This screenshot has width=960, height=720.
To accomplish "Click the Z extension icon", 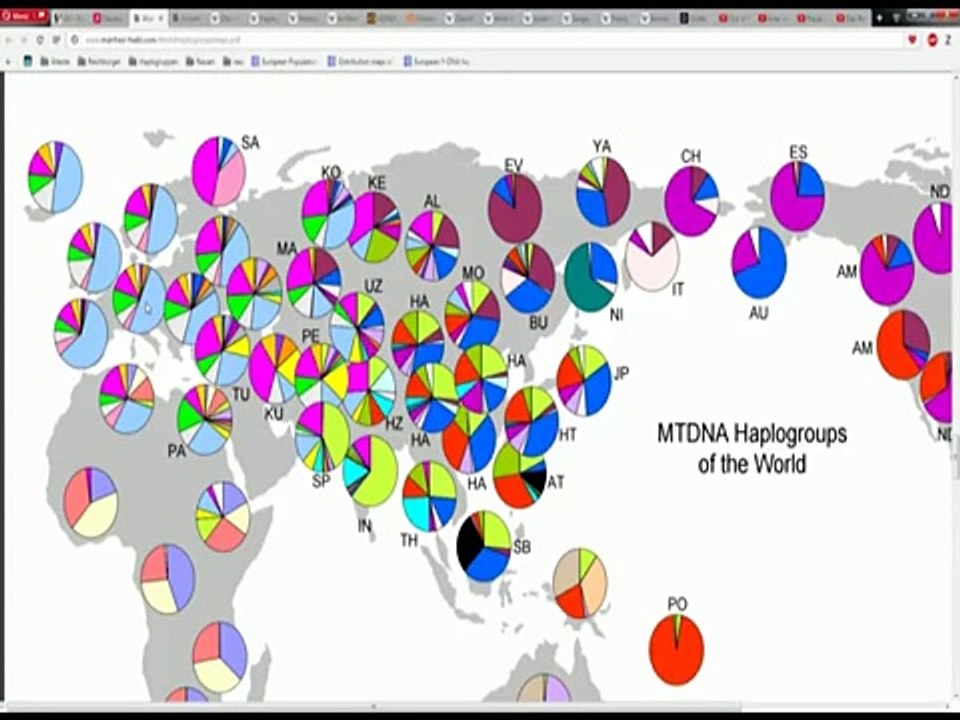I will (949, 40).
